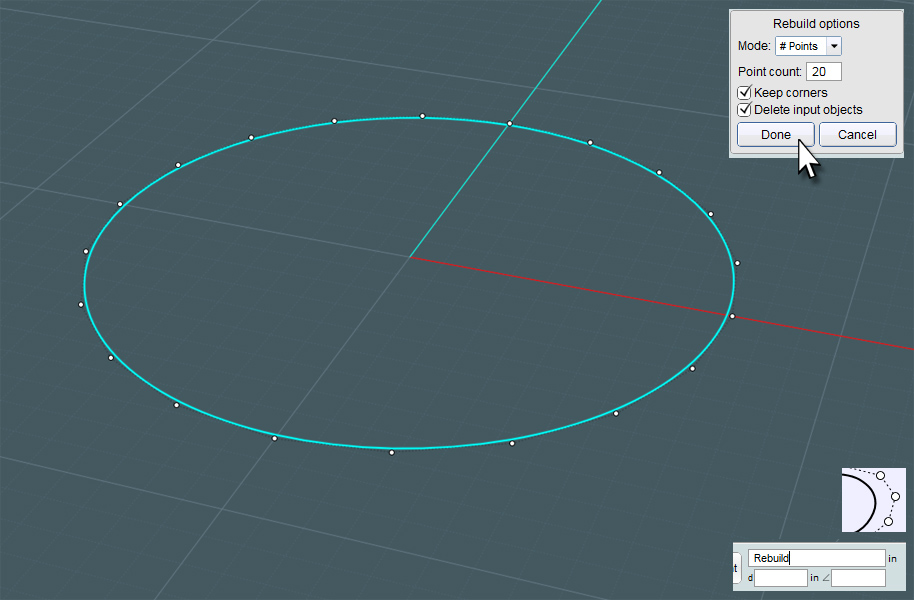
Task: Toggle the Keep corners checkbox
Action: (744, 93)
